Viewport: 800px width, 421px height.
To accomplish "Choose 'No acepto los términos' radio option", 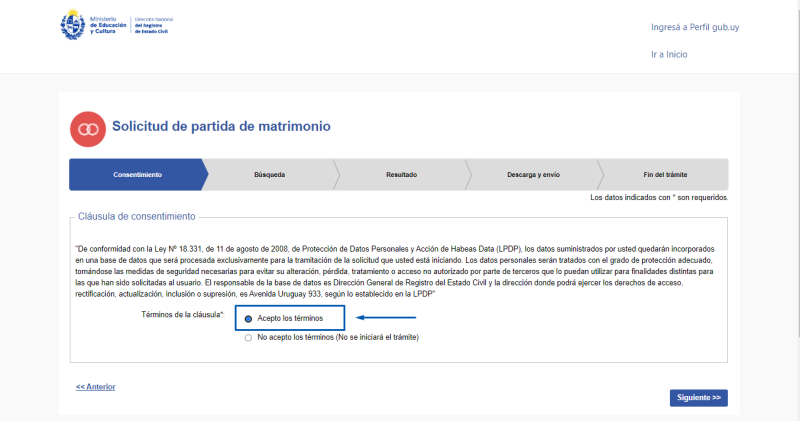I will tap(248, 338).
